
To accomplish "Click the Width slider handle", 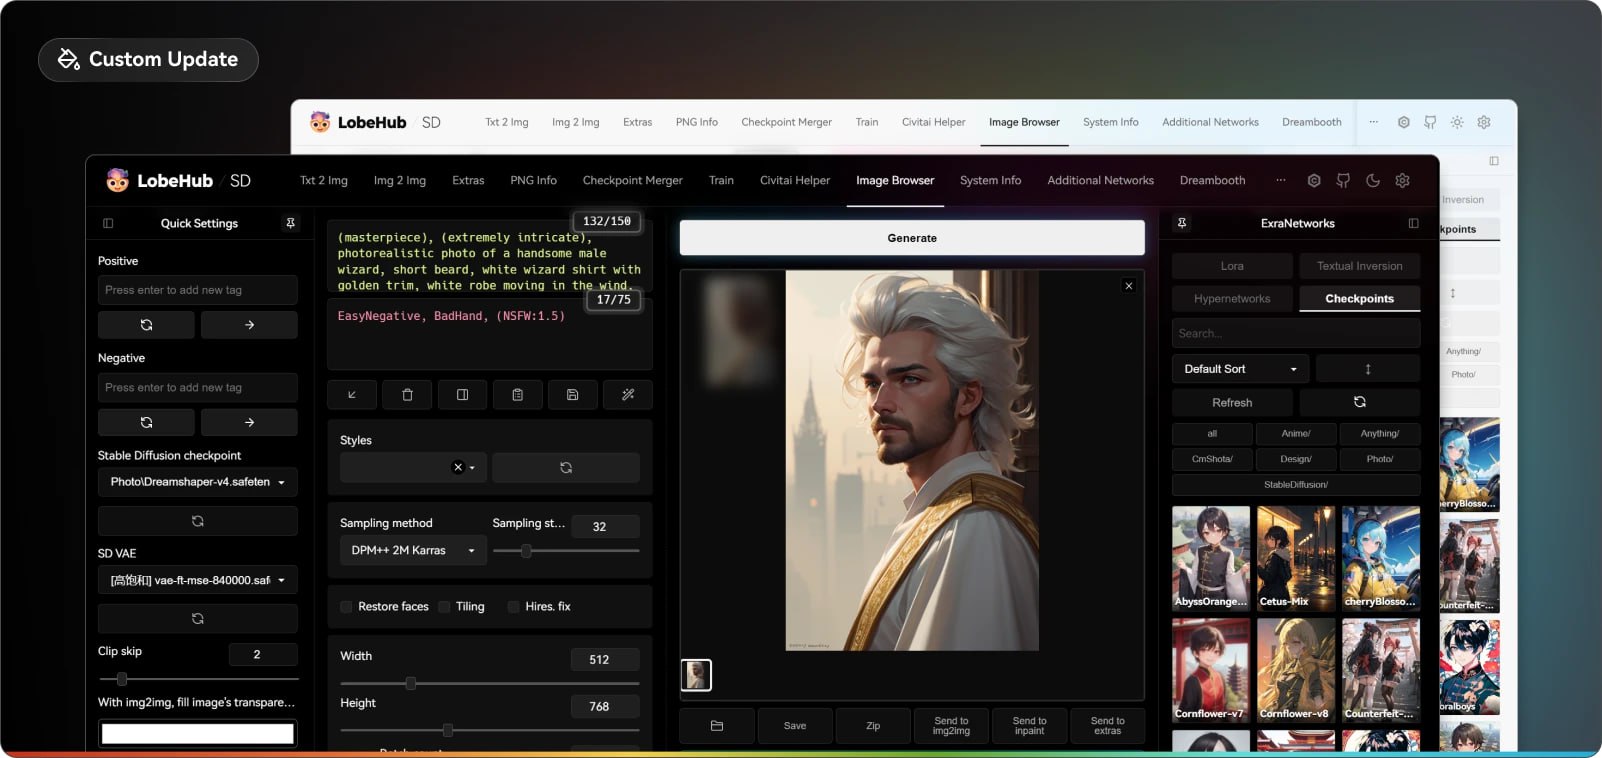I will [411, 684].
